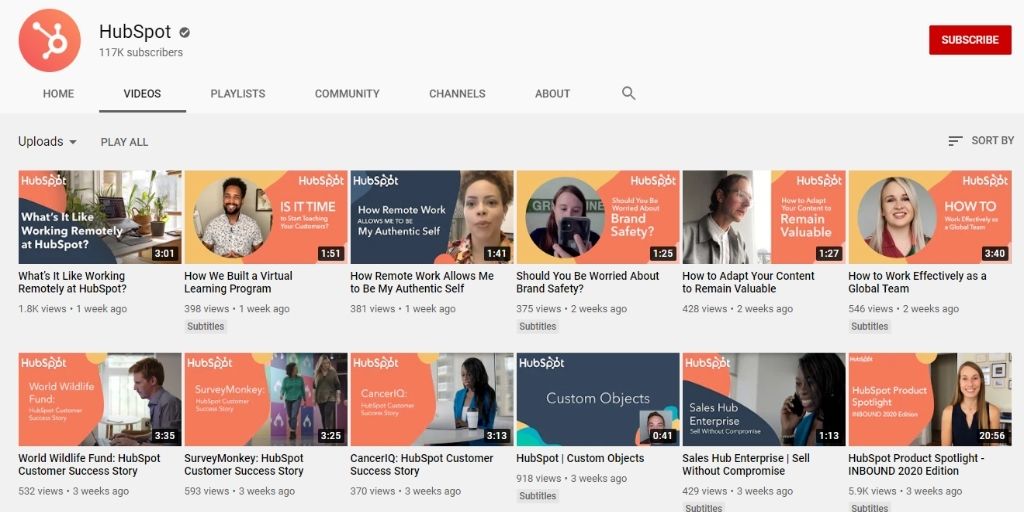Click the 0:41 duration badge

tap(662, 436)
